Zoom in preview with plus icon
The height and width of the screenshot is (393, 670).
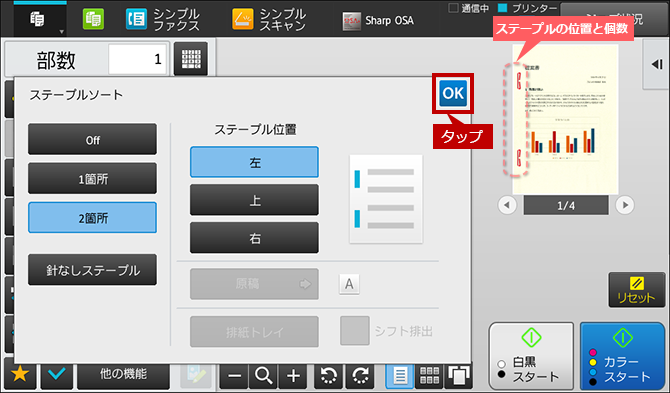[x=293, y=376]
